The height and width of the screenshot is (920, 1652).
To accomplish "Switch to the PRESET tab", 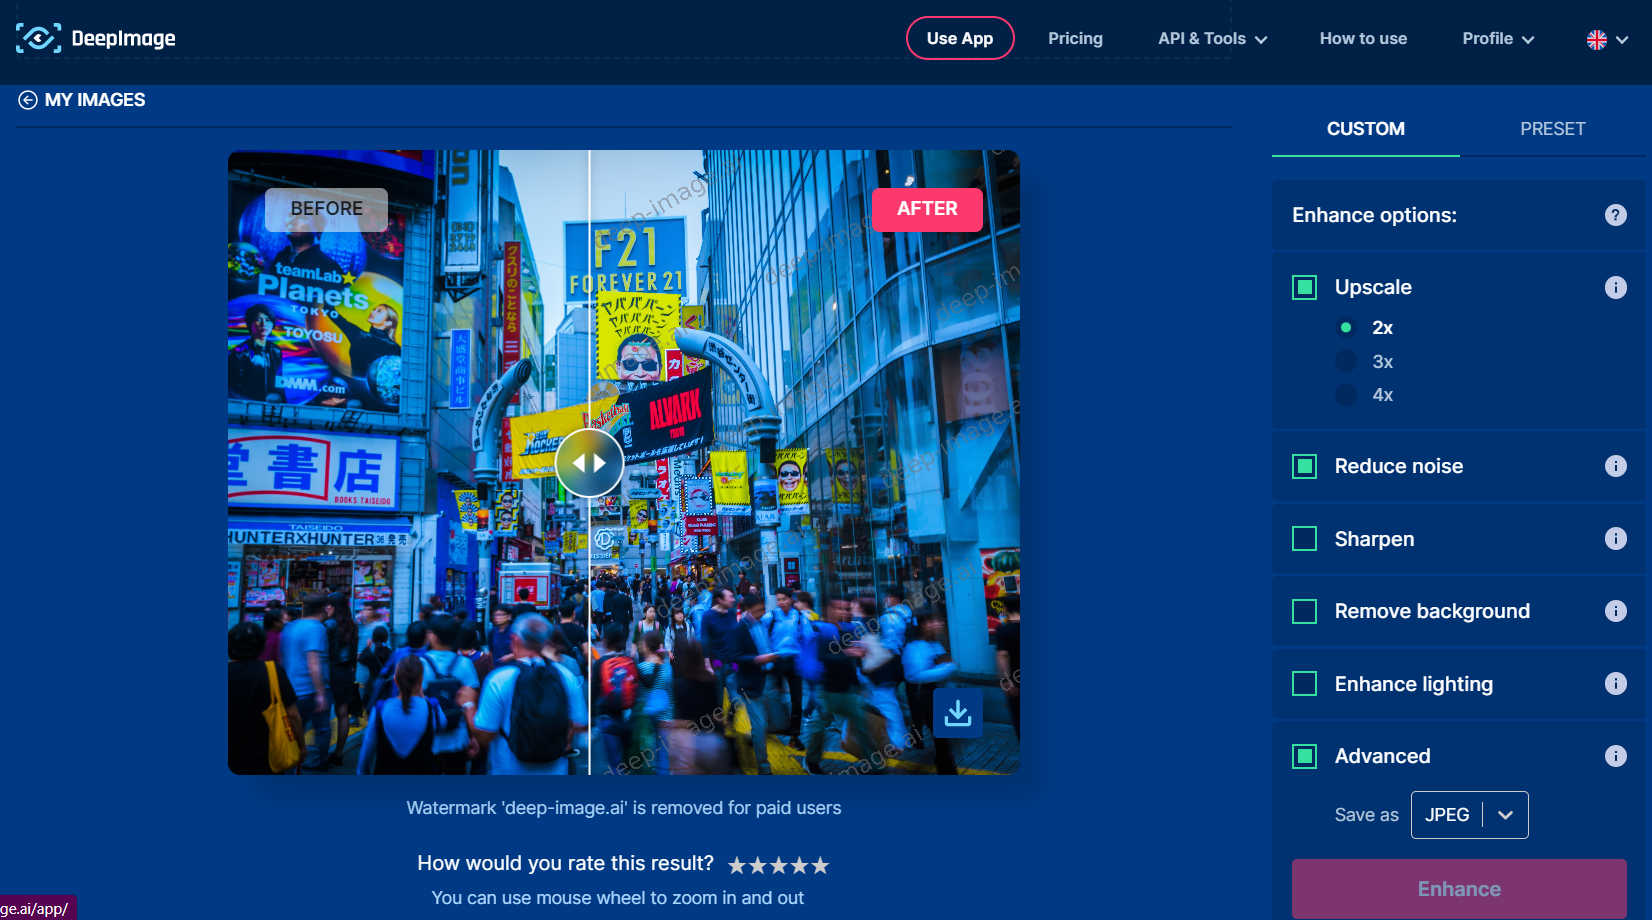I will tap(1552, 129).
